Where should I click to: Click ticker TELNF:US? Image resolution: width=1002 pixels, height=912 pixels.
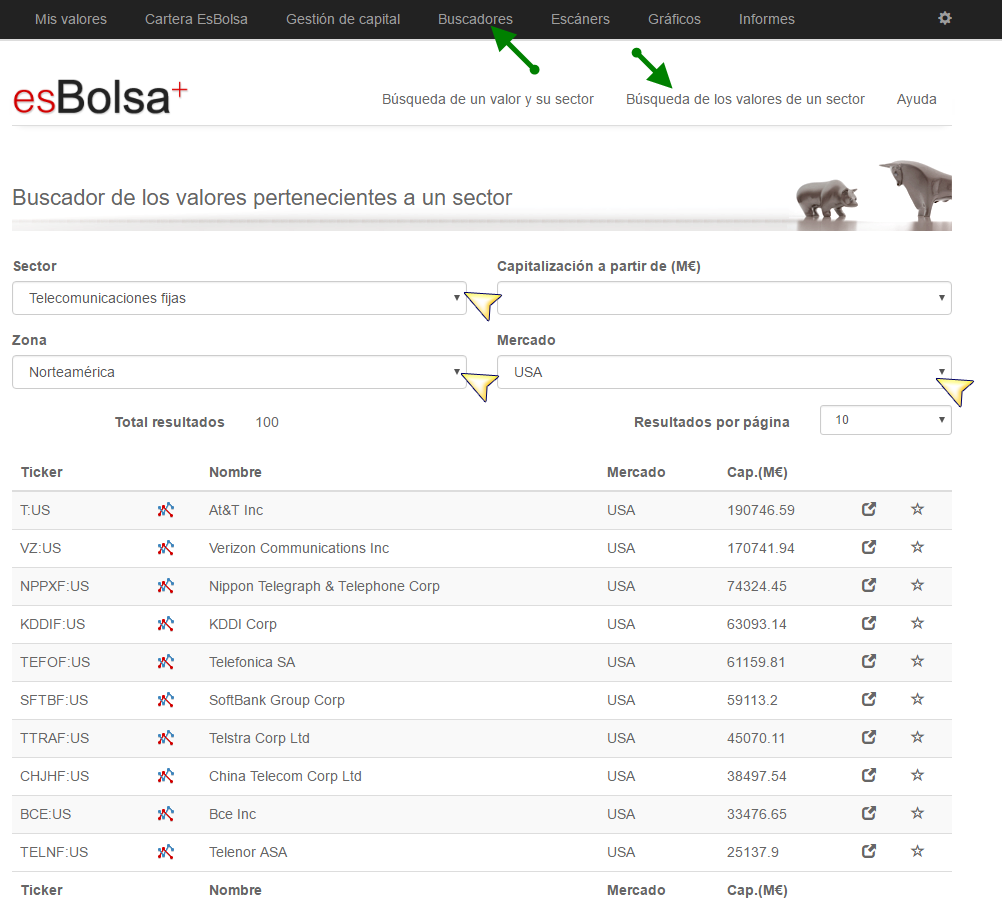click(54, 852)
